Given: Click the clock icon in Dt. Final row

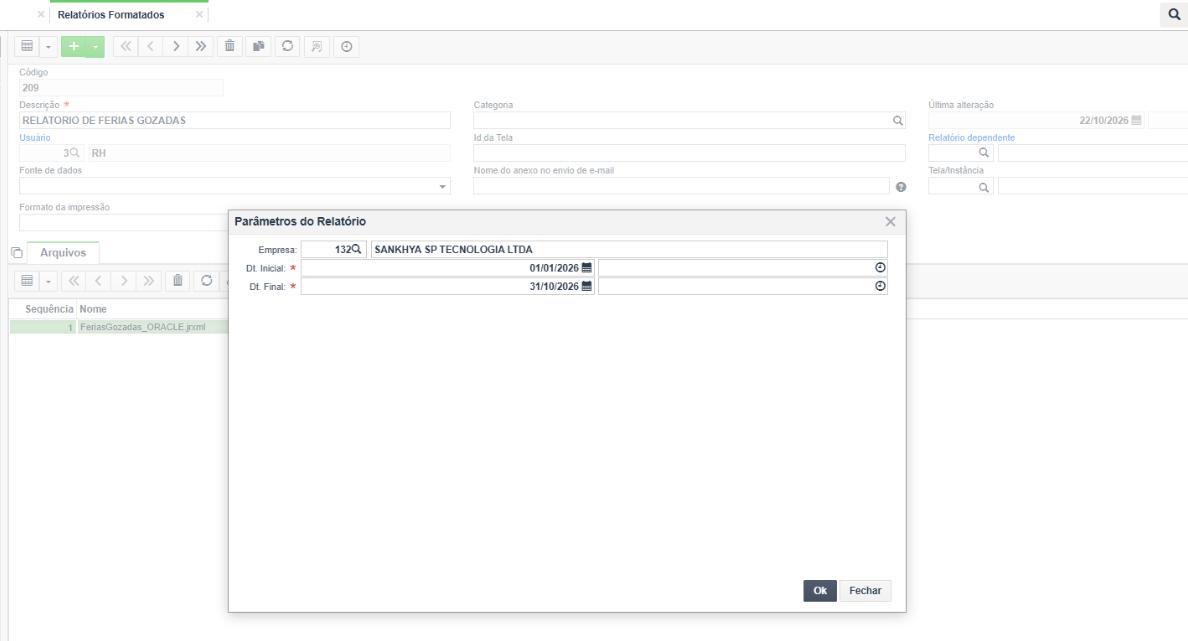Looking at the screenshot, I should pos(880,286).
